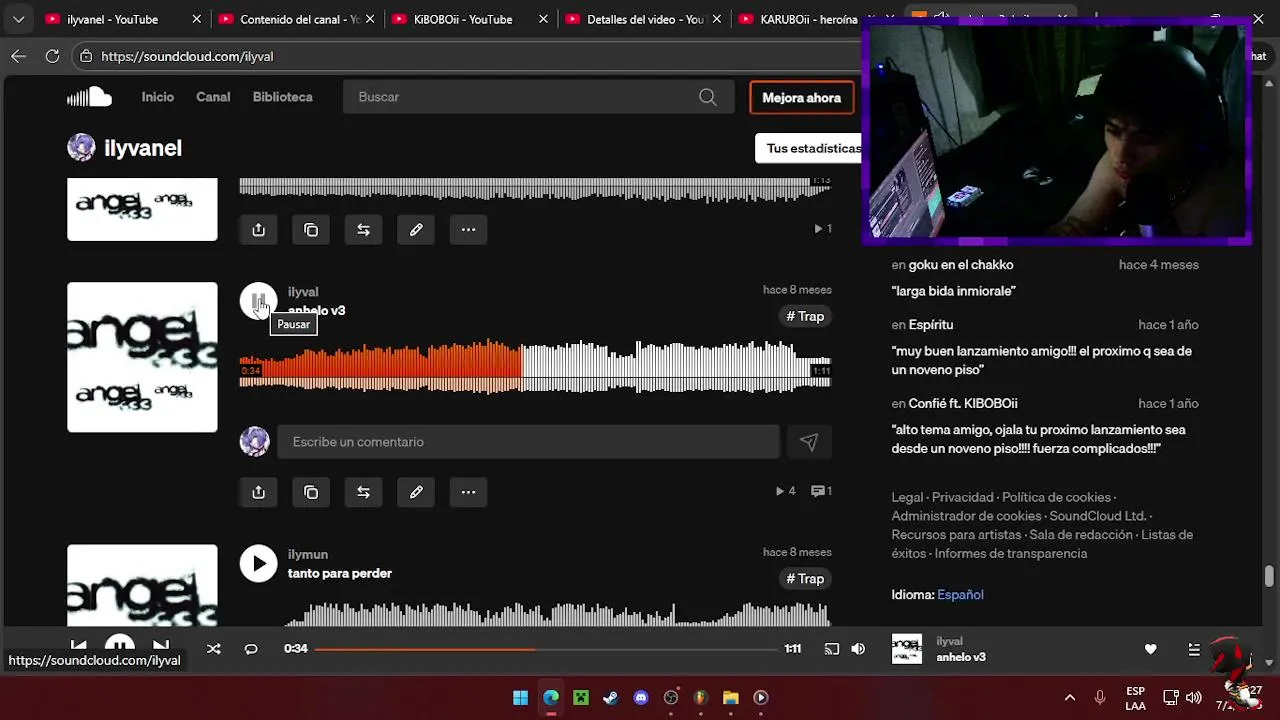Click the cast icon in player bar

click(831, 649)
